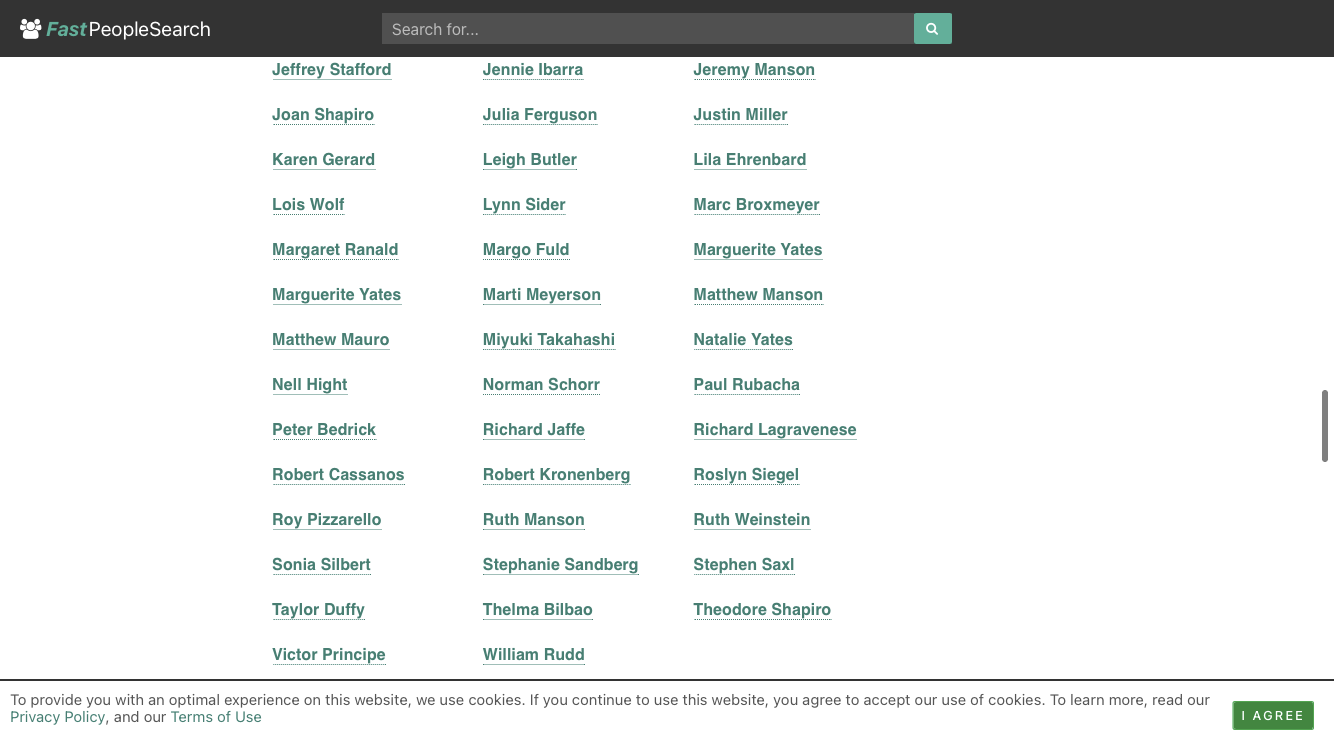Click the page vertical scrollbar thumb
Screen dimensions: 1334x750
pos(1325,425)
